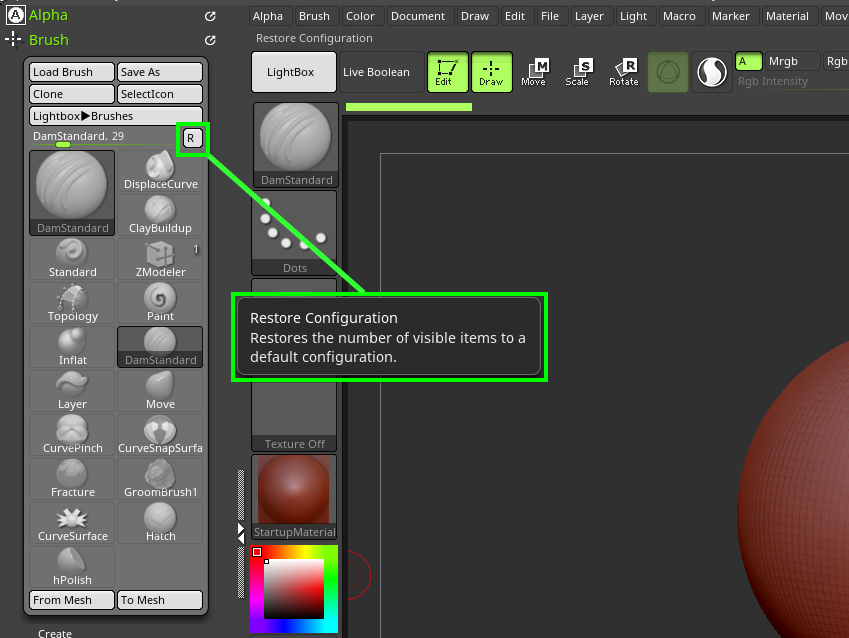This screenshot has height=638, width=849.
Task: Select the CurveSurface brush
Action: [x=72, y=522]
